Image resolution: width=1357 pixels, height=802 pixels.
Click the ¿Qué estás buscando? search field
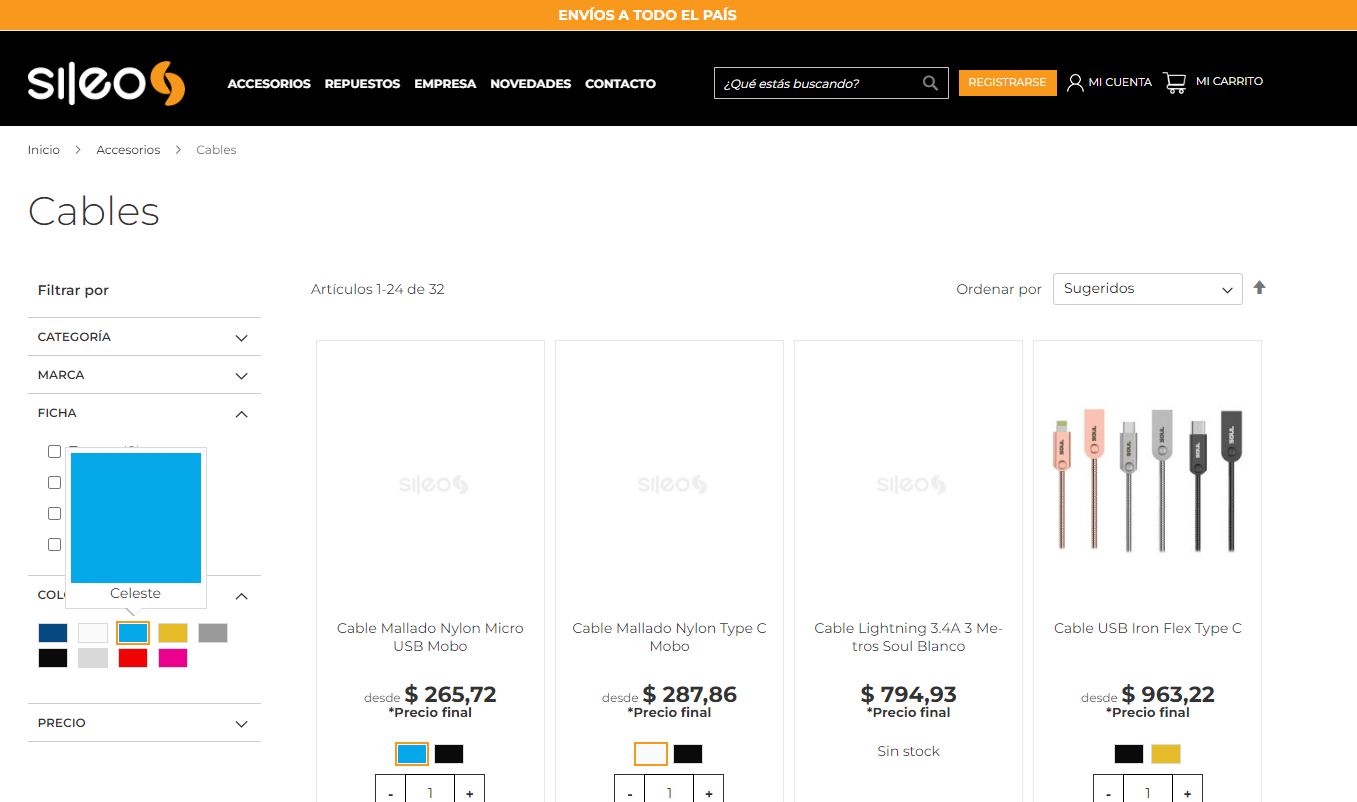[820, 83]
